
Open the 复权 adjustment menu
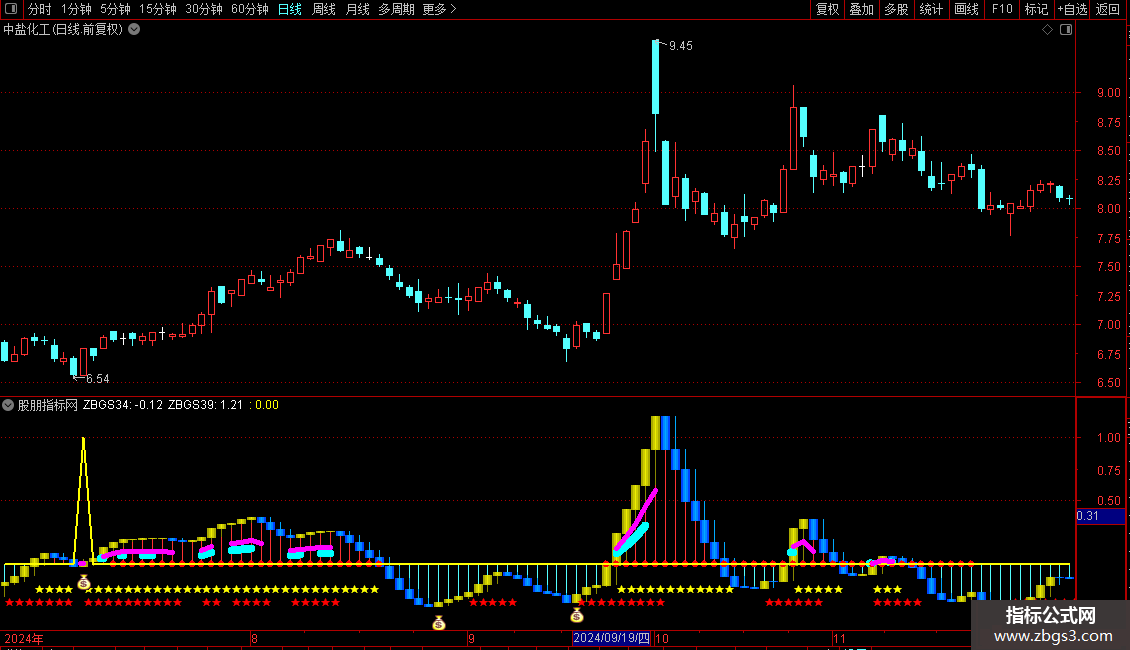coord(827,9)
